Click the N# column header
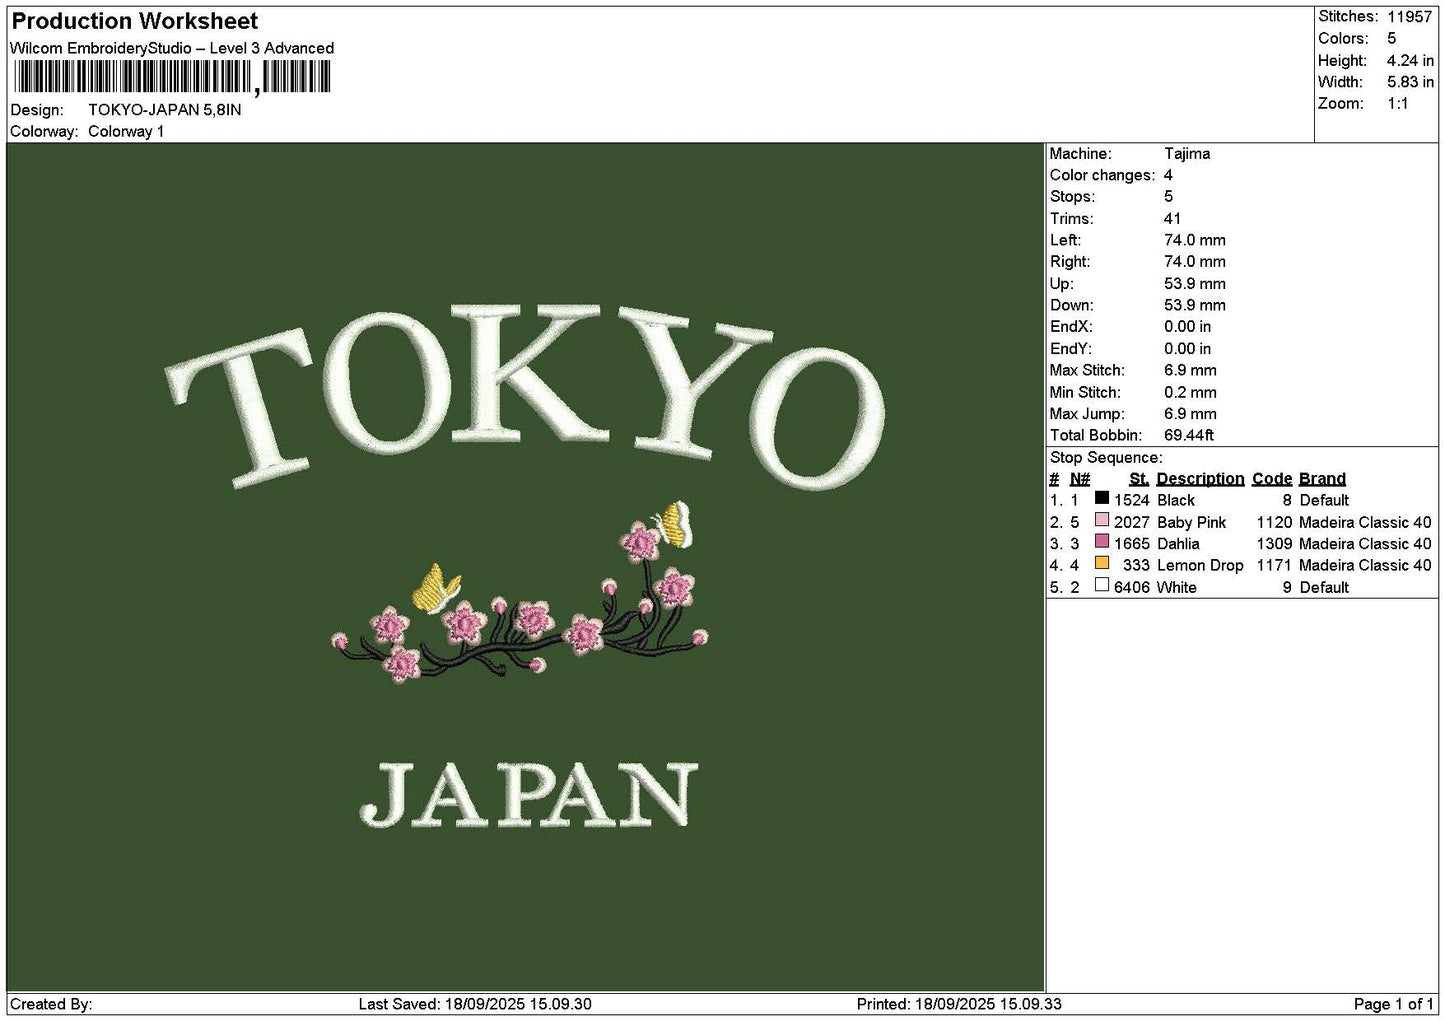 (1080, 479)
